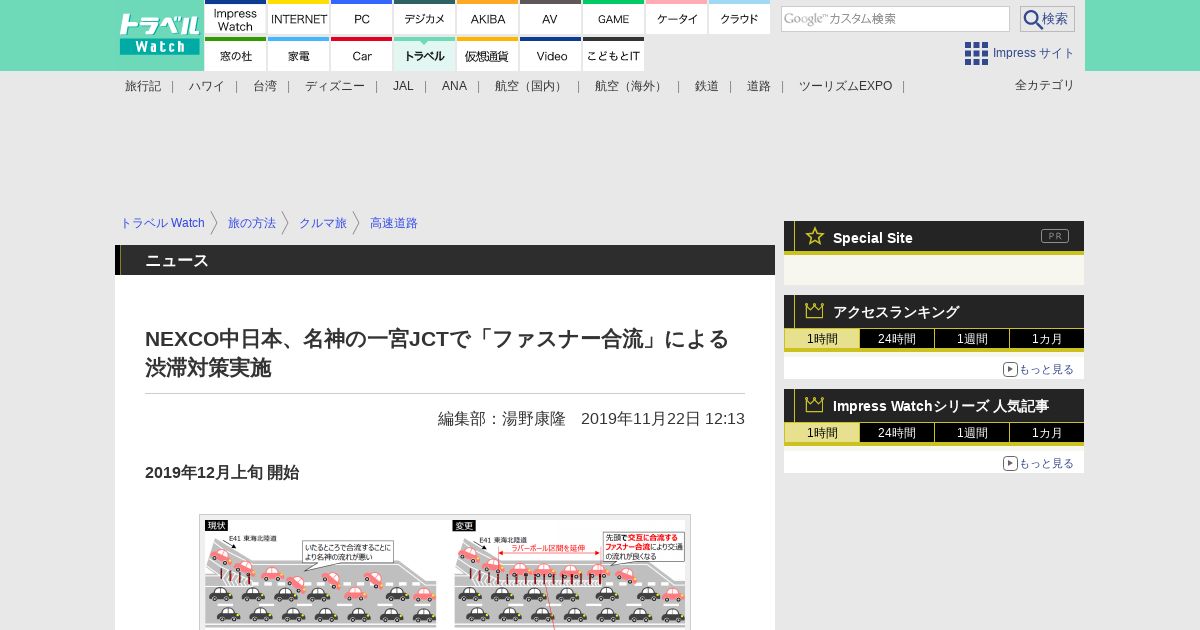
Task: Go to クルマ旅 breadcrumb
Action: (x=323, y=223)
